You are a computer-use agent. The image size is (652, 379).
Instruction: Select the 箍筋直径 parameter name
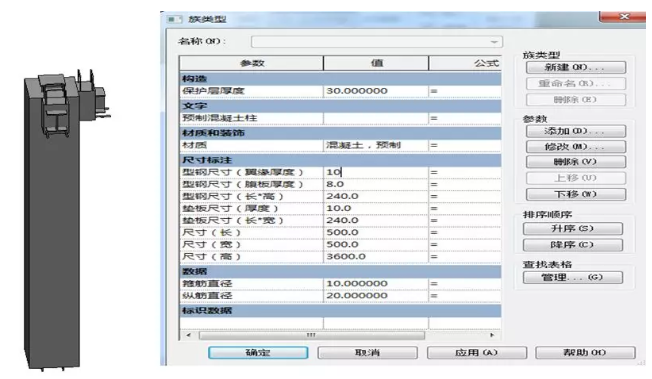(x=207, y=284)
